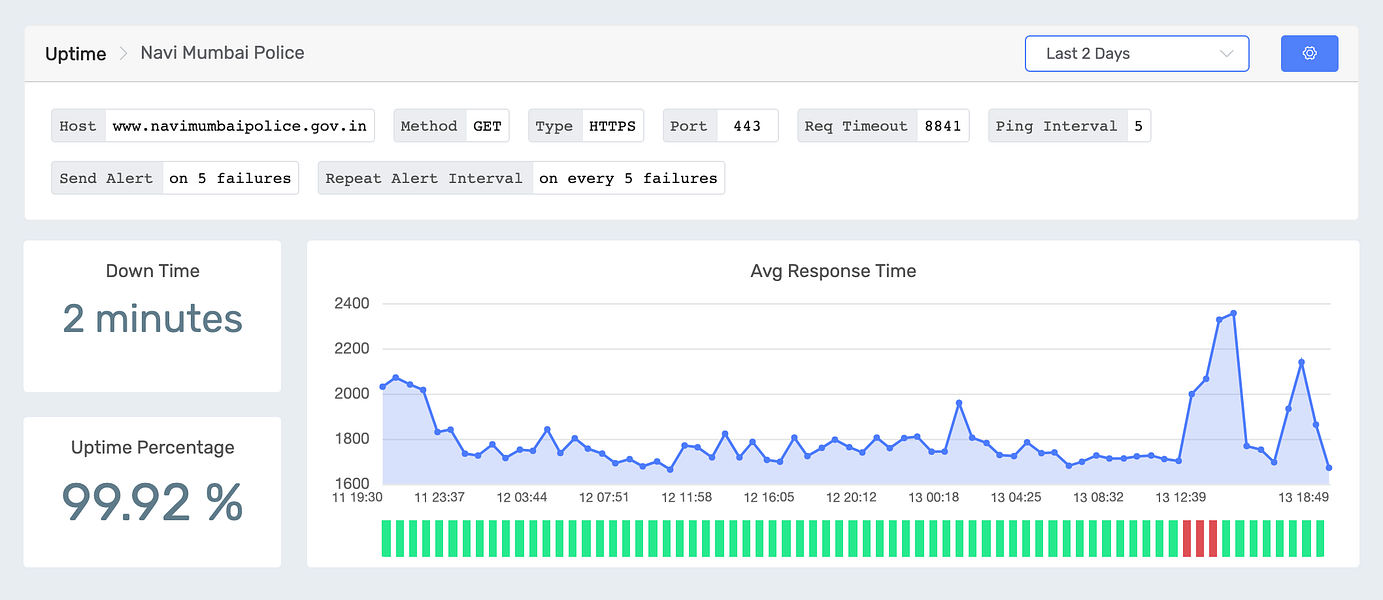Click the last data point at chart end
1383x600 pixels.
point(1329,467)
